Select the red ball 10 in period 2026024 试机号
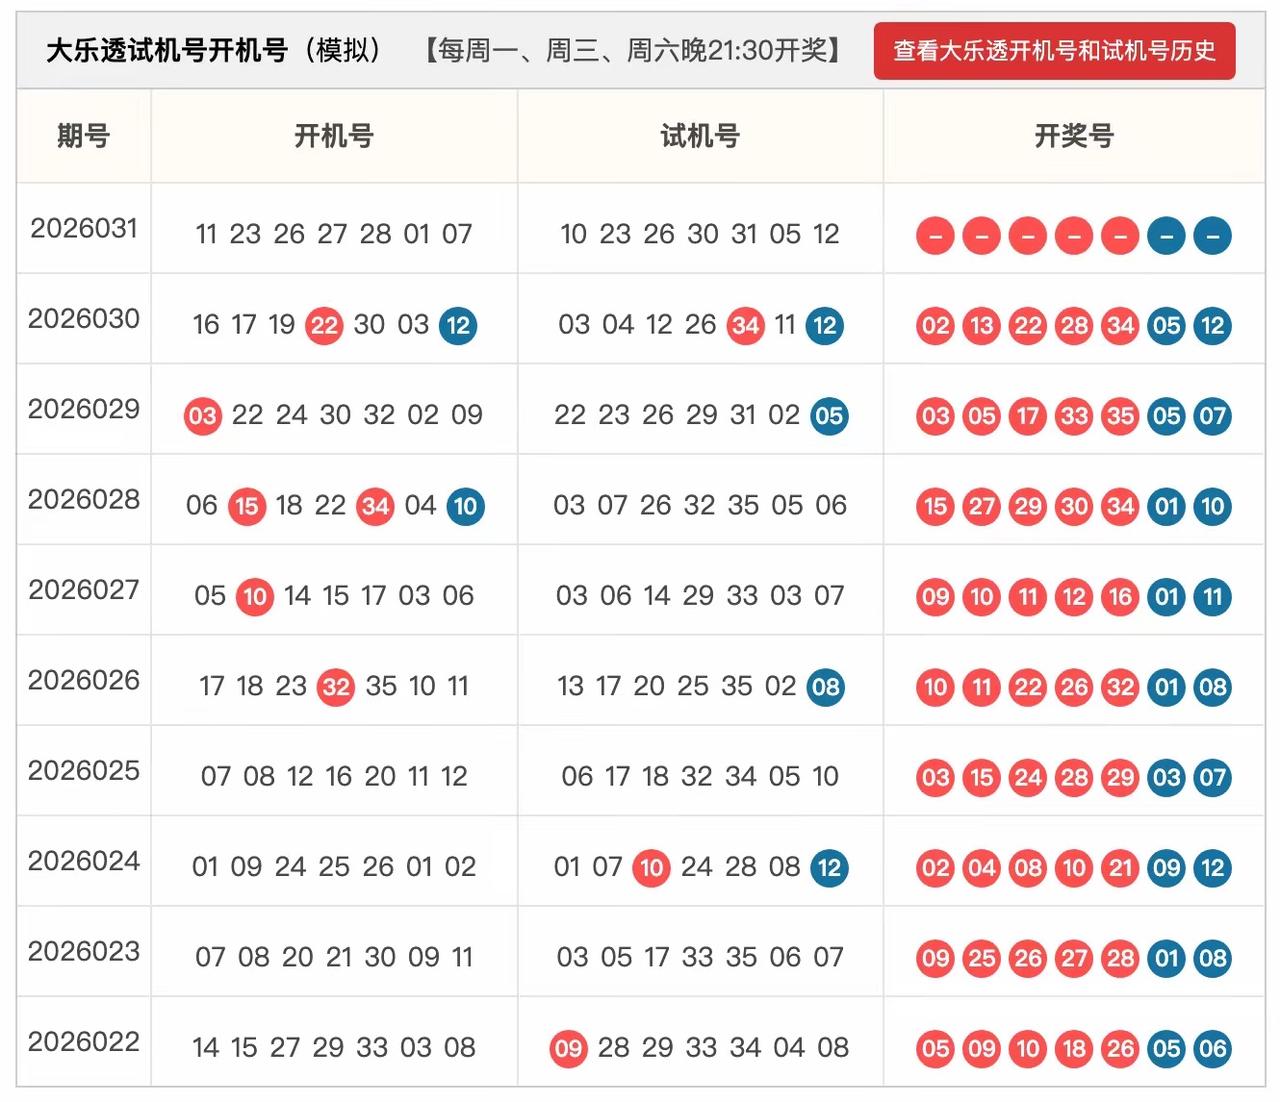Viewport: 1280px width, 1102px height. [x=651, y=868]
